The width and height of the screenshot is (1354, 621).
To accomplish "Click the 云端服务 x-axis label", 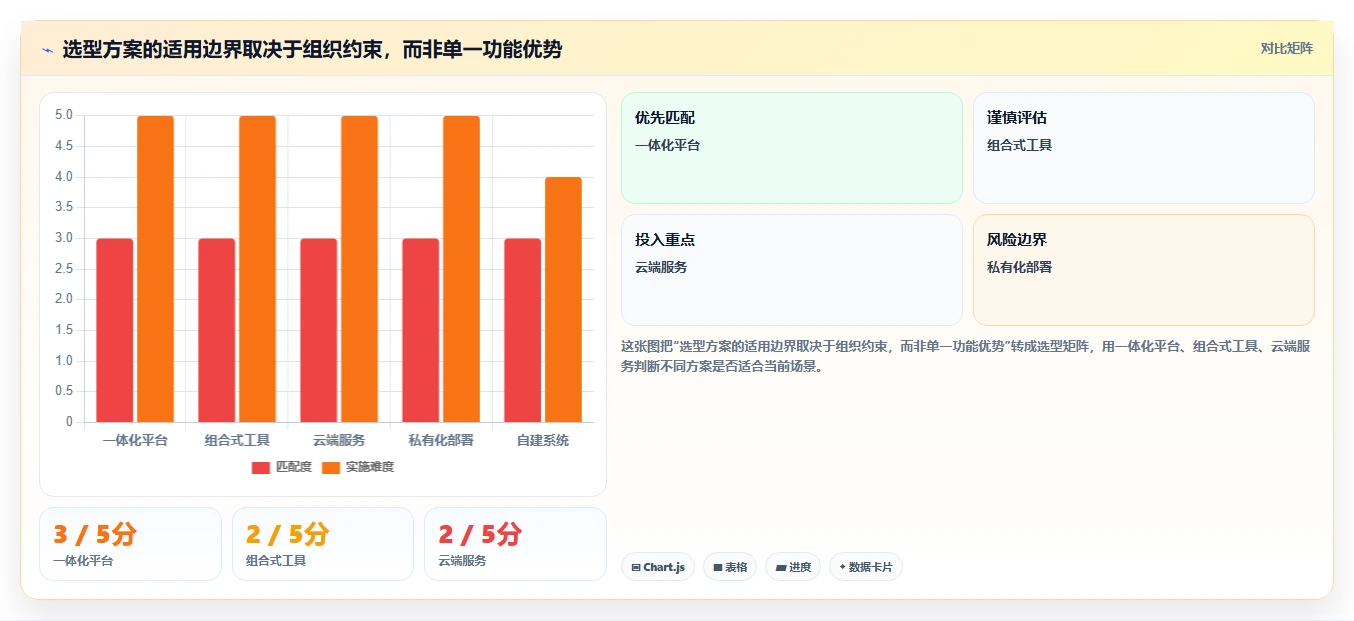I will click(339, 440).
